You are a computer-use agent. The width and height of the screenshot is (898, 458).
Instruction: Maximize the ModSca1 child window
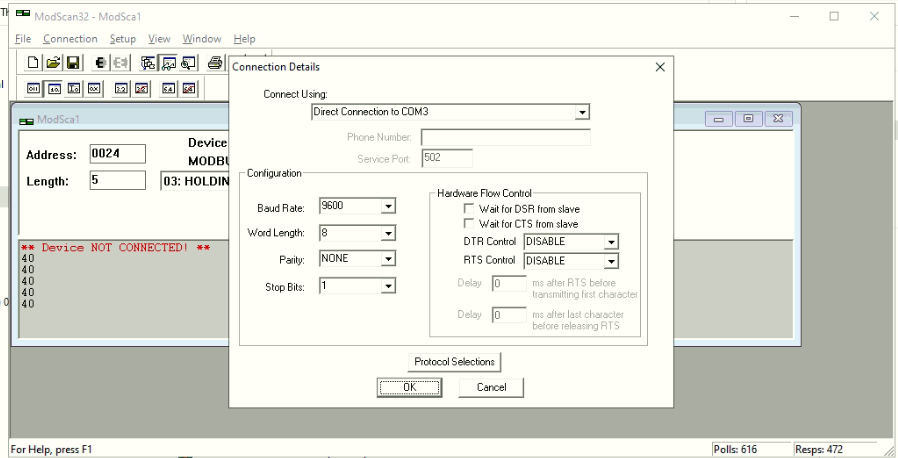click(x=749, y=119)
